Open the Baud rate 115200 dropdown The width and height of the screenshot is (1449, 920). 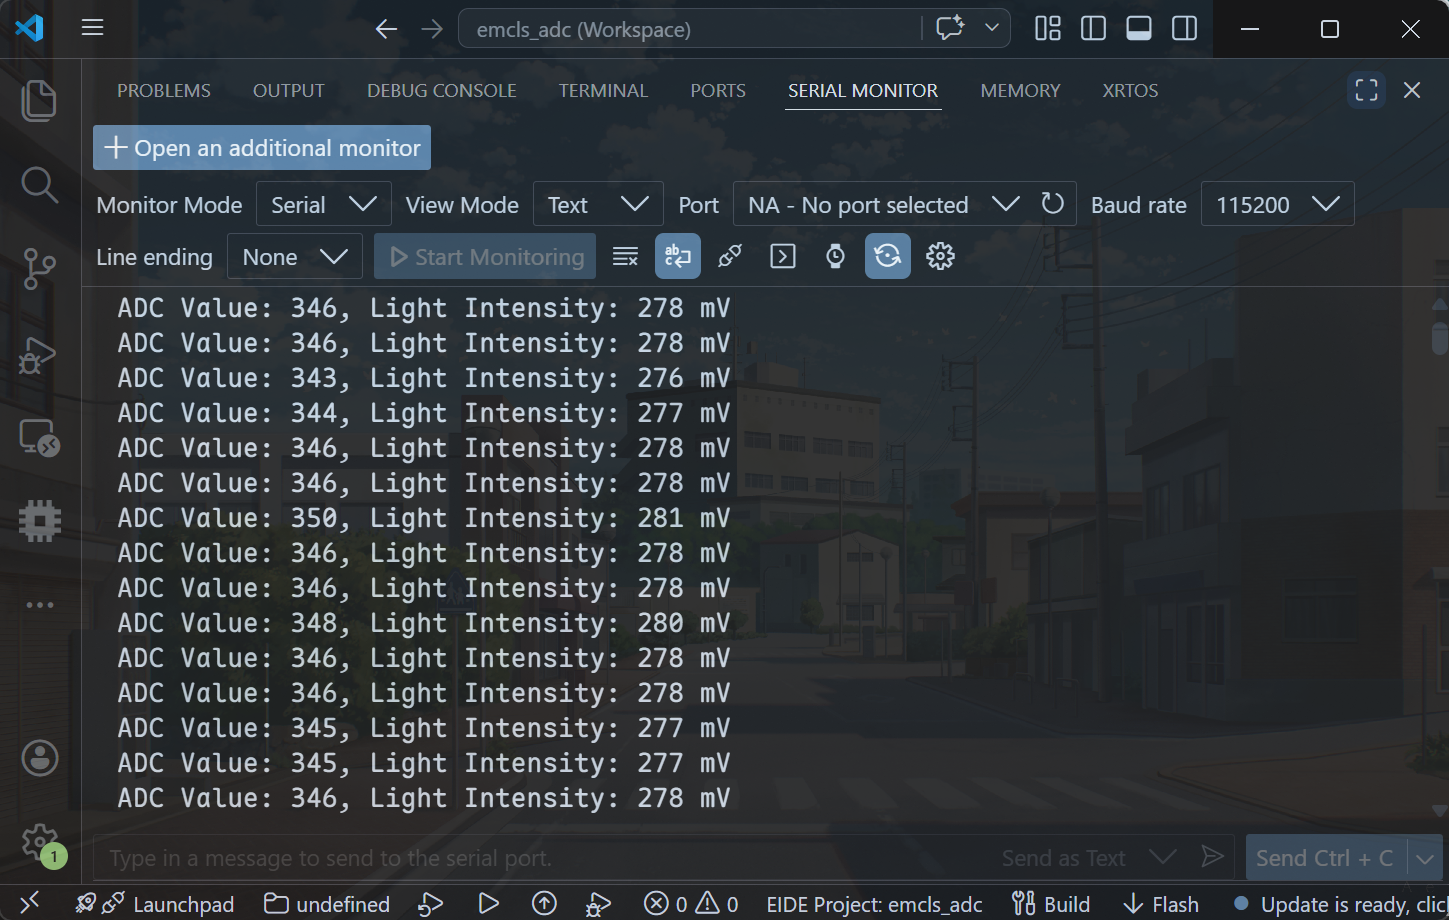click(x=1278, y=204)
